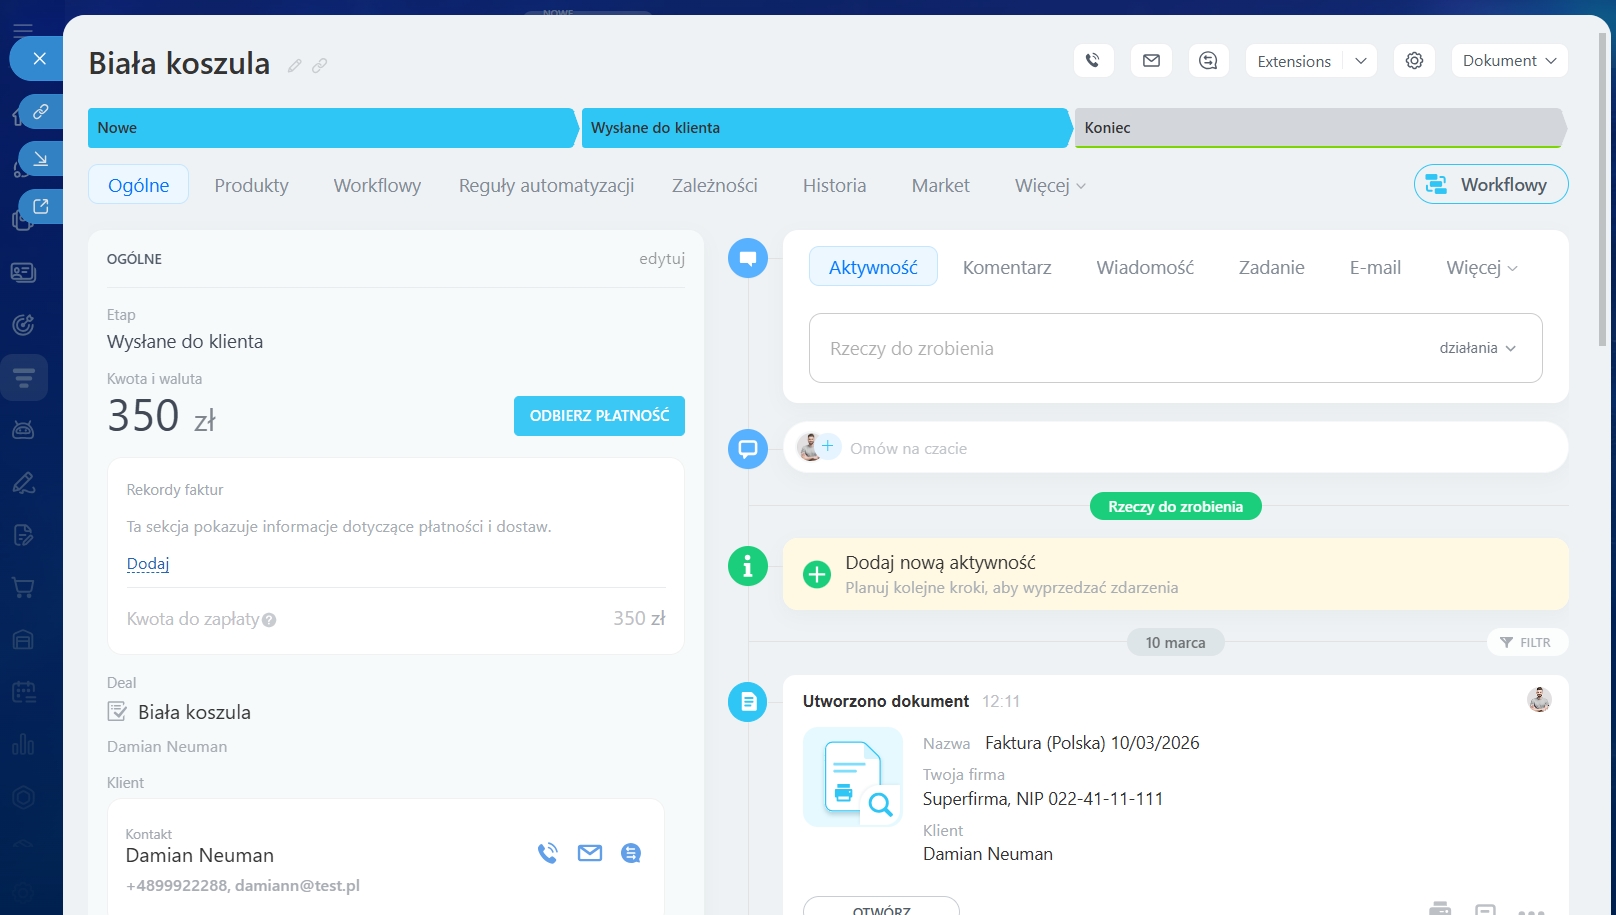
Task: Click green plus icon for new activity
Action: pyautogui.click(x=817, y=575)
